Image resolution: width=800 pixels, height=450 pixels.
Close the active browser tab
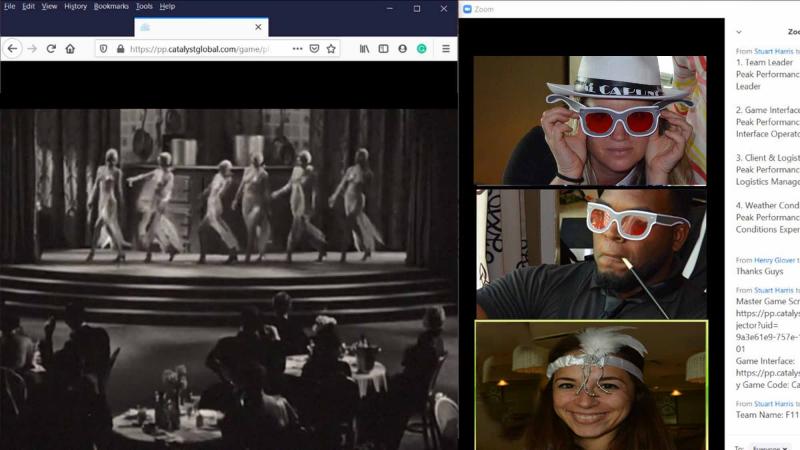click(x=258, y=27)
